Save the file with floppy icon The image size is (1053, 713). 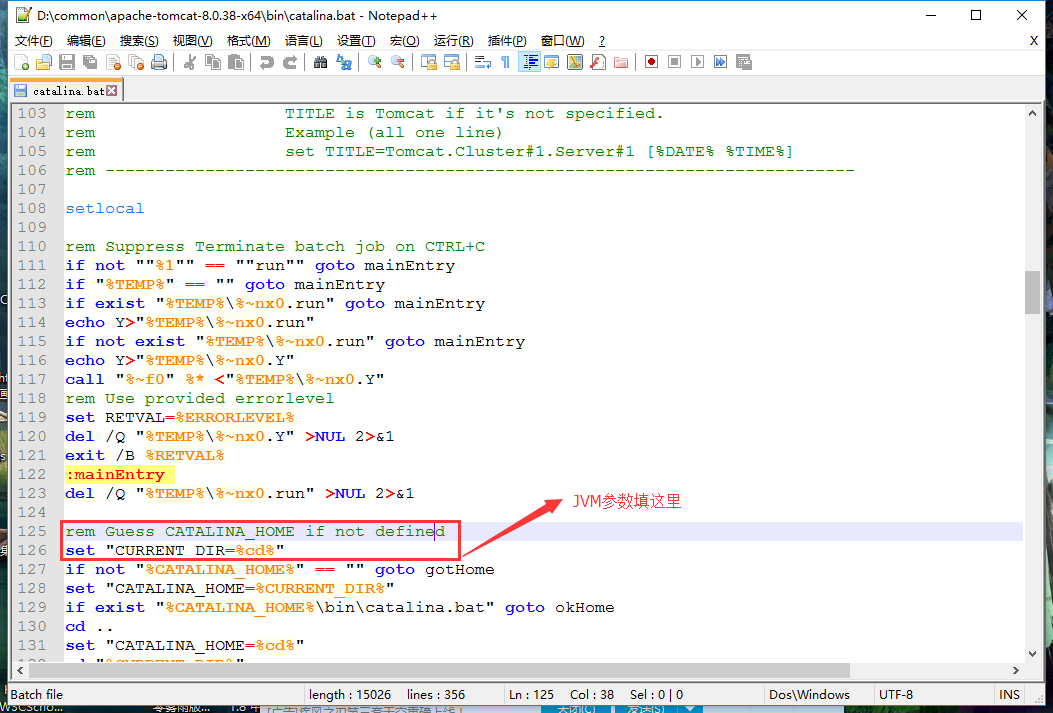click(x=67, y=62)
